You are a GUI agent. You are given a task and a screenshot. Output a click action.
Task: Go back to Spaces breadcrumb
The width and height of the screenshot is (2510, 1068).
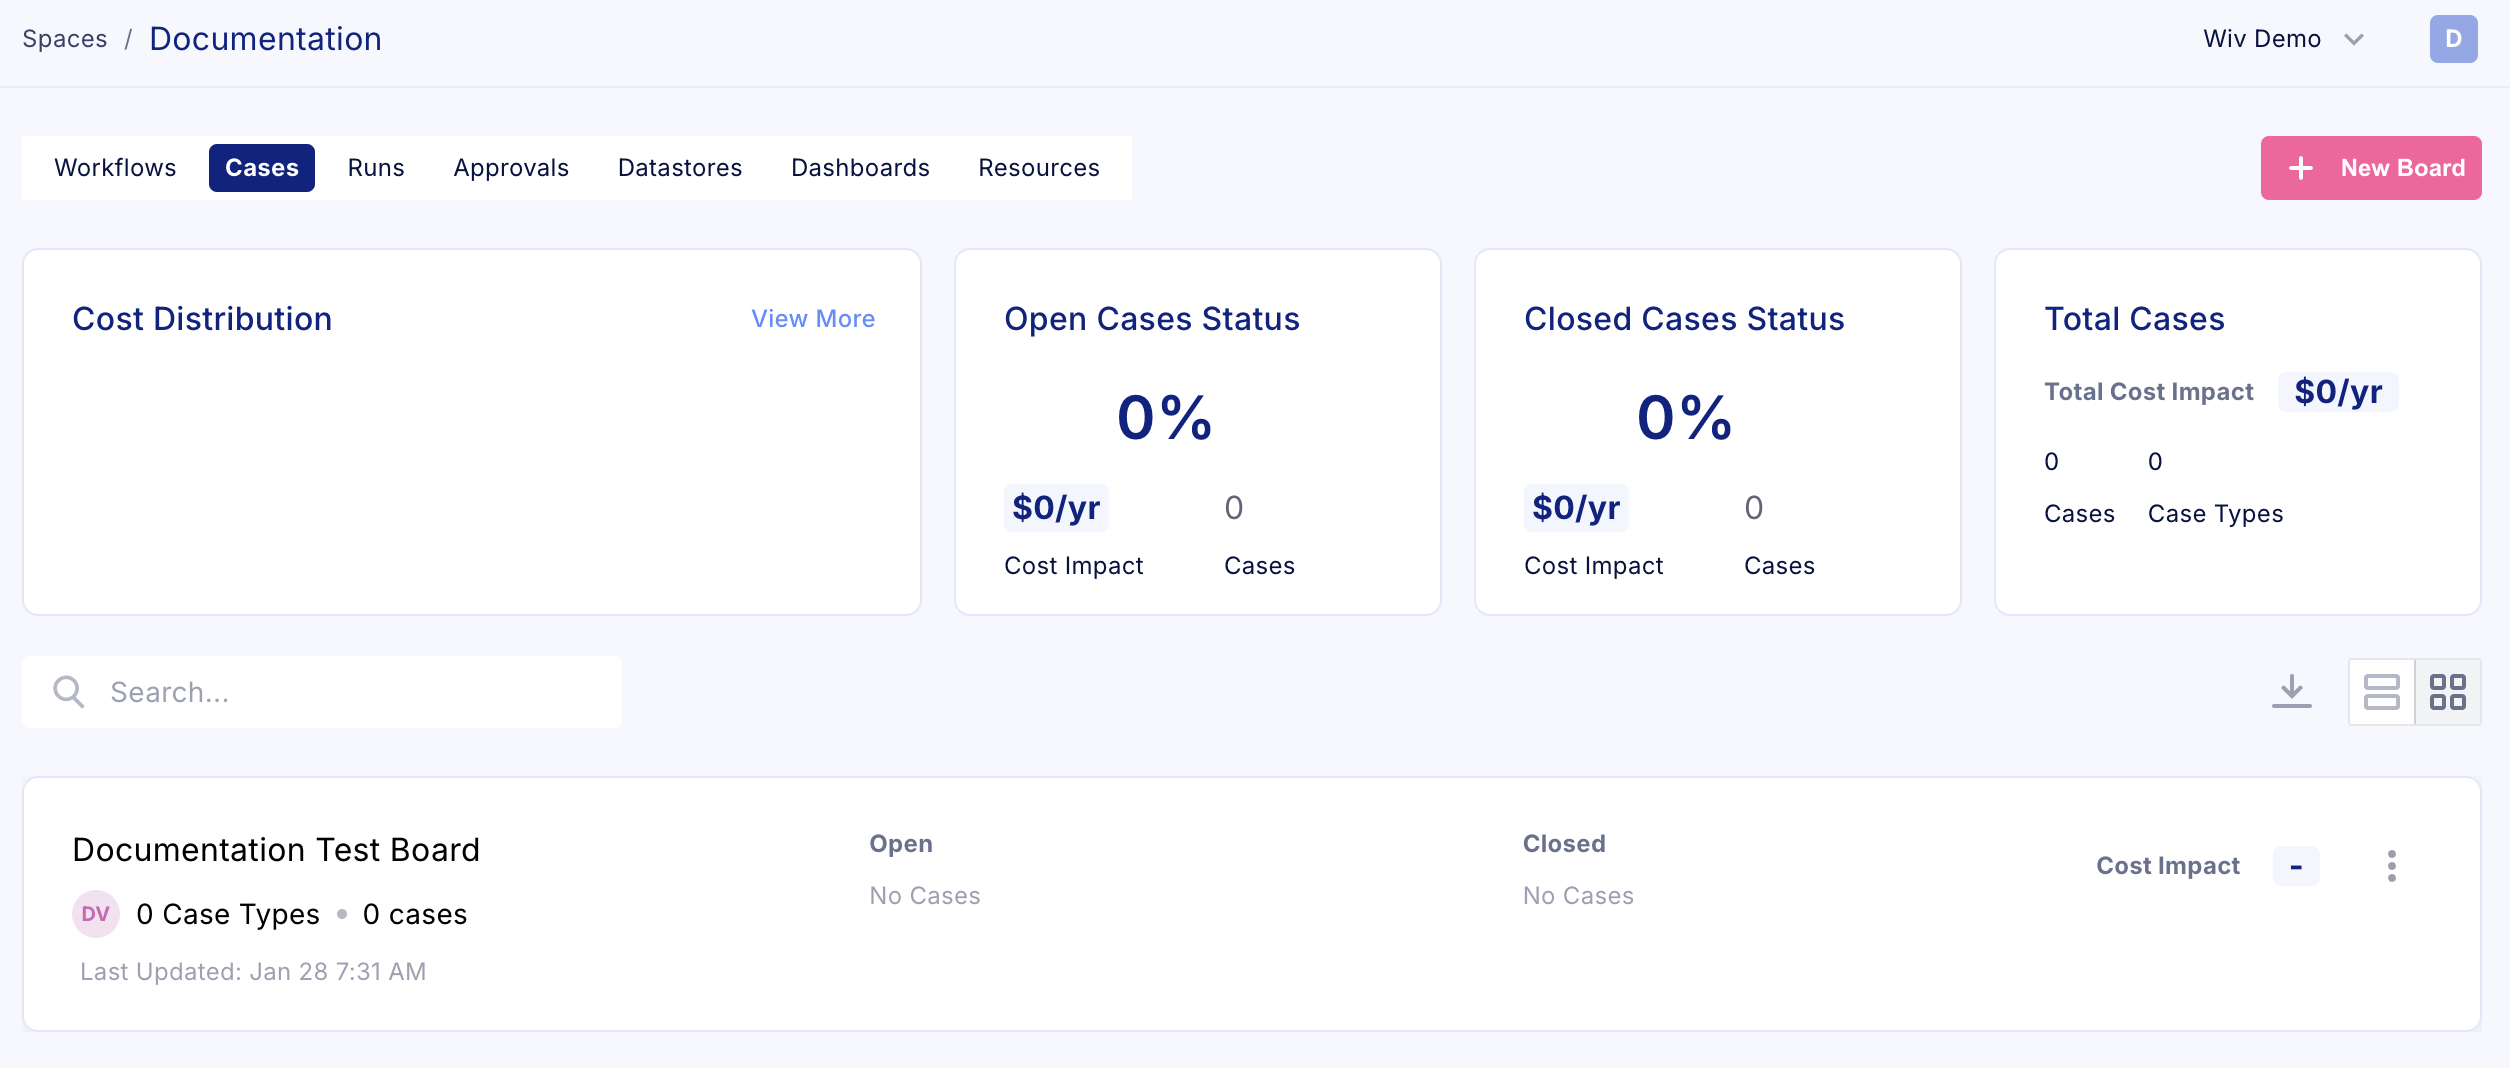(65, 39)
